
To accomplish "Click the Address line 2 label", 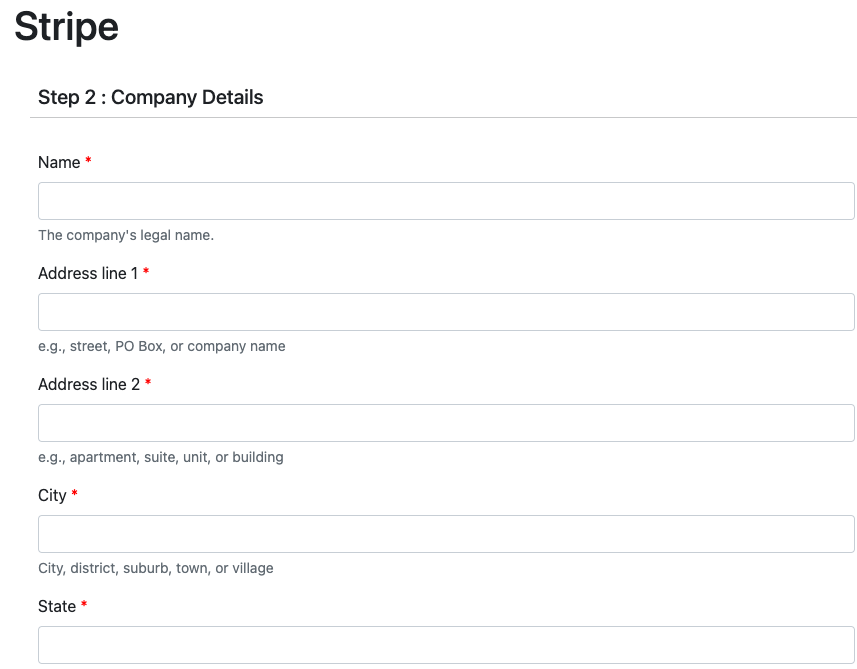I will pyautogui.click(x=89, y=384).
